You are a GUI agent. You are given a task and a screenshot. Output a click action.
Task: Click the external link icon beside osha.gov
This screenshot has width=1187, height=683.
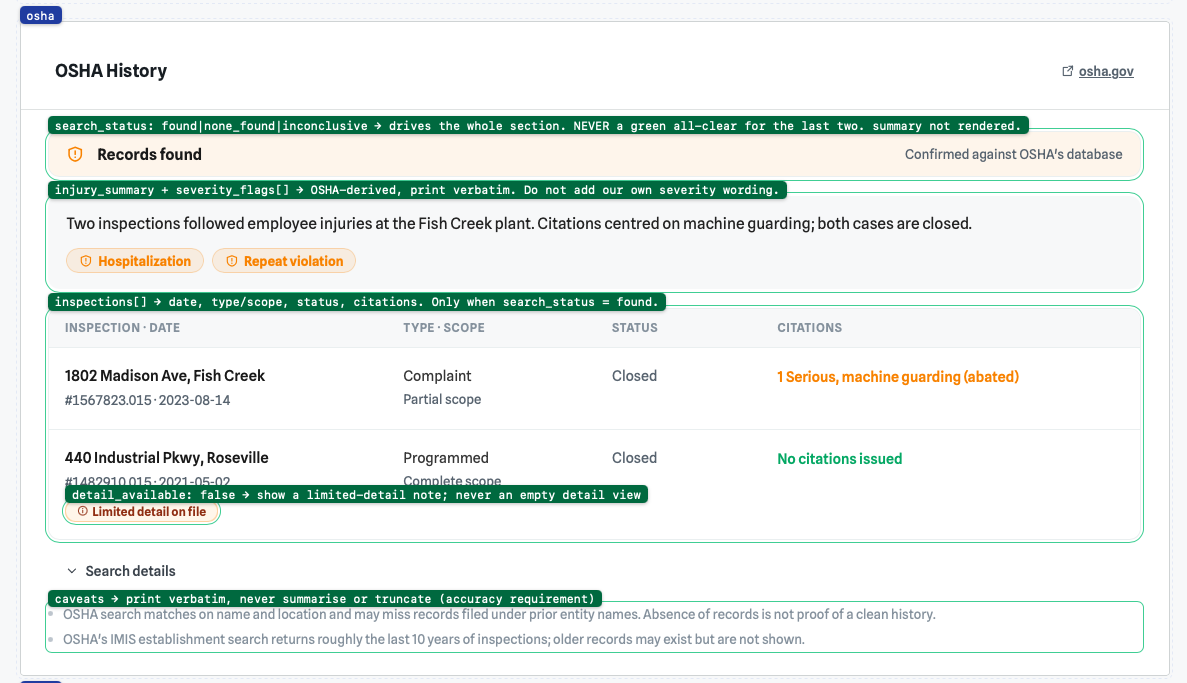(x=1067, y=71)
